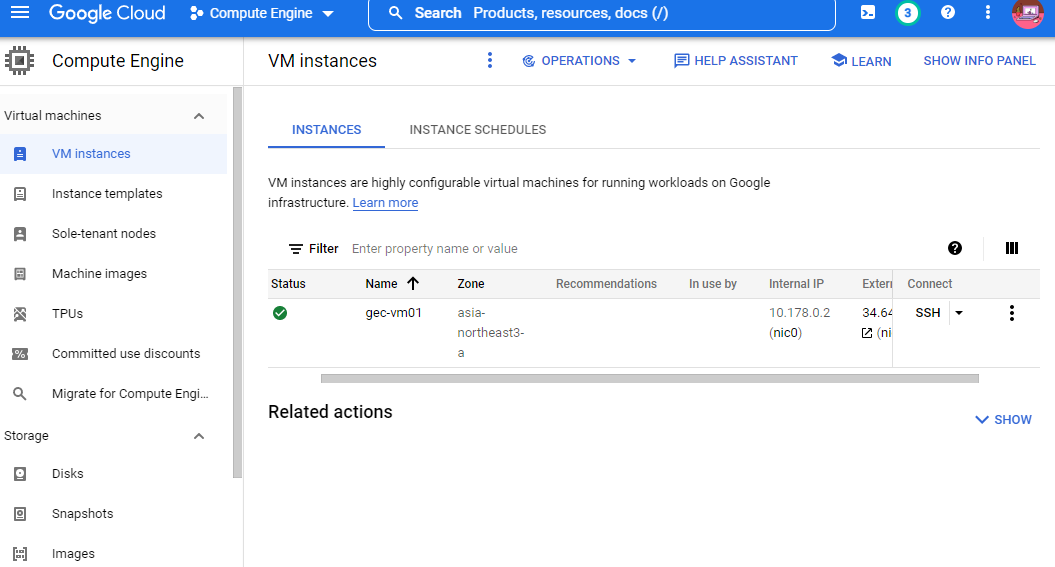The height and width of the screenshot is (567, 1055).
Task: Open the Compute Engine project dropdown
Action: tap(262, 13)
